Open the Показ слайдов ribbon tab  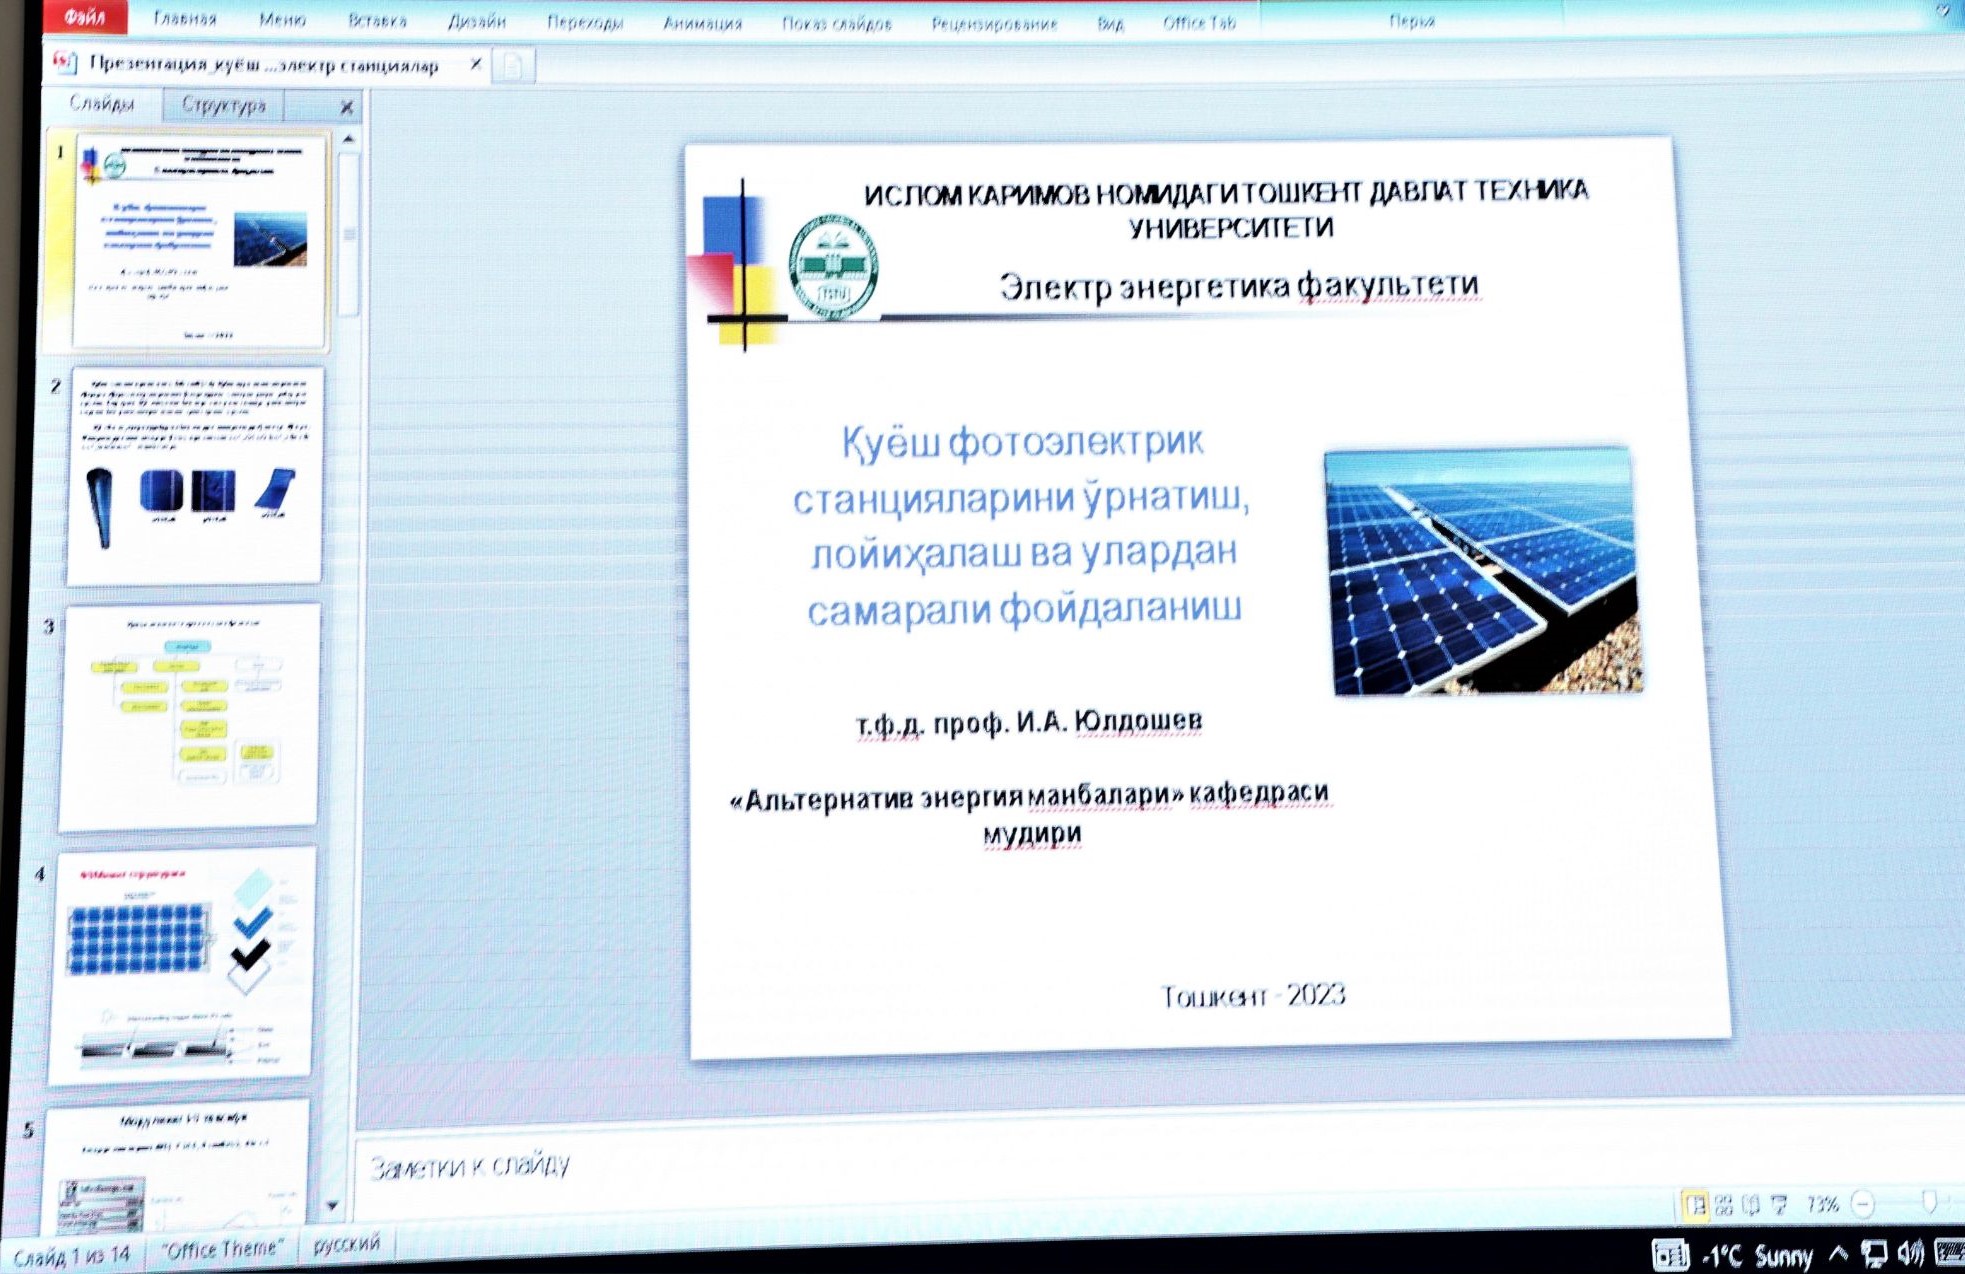pos(836,23)
